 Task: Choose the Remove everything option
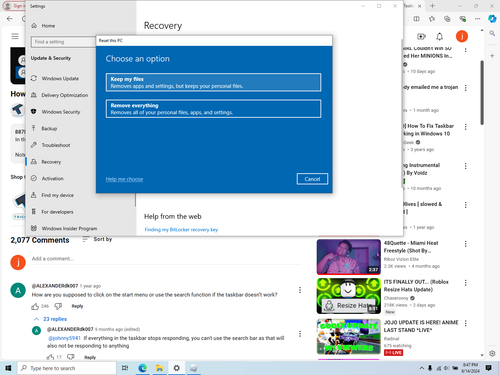213,109
